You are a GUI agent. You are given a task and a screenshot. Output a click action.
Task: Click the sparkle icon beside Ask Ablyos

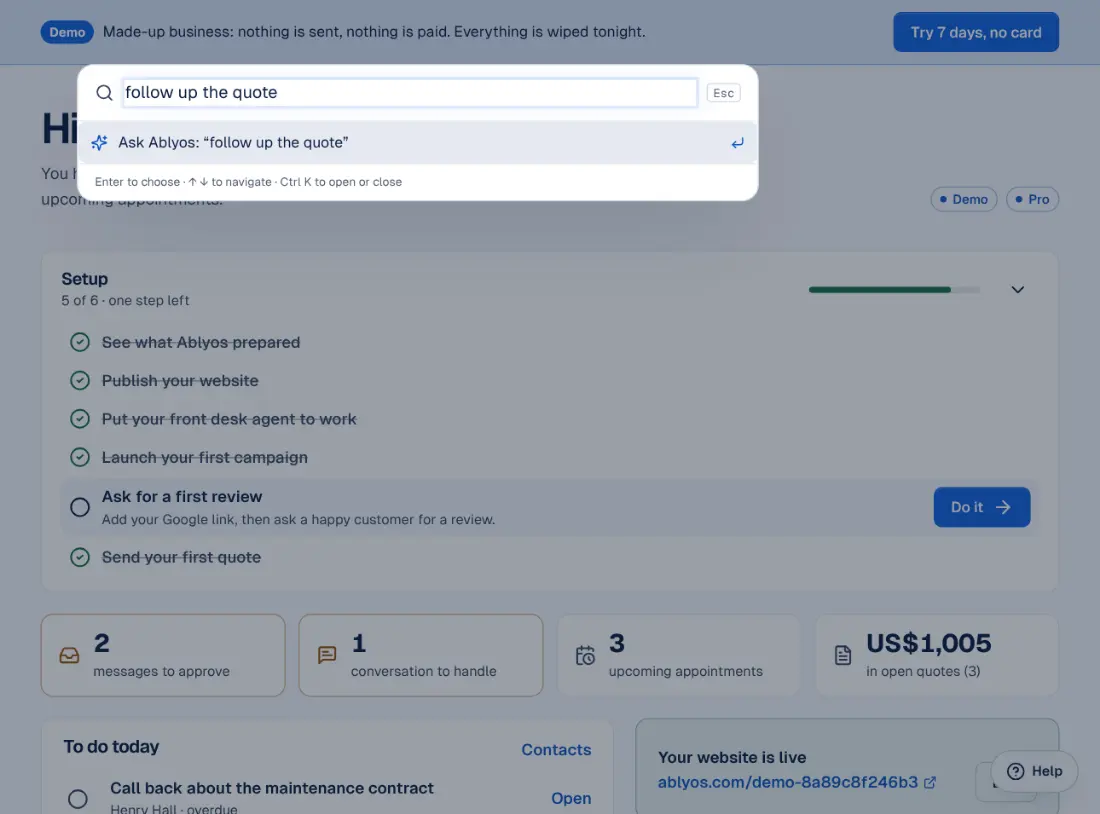tap(100, 142)
